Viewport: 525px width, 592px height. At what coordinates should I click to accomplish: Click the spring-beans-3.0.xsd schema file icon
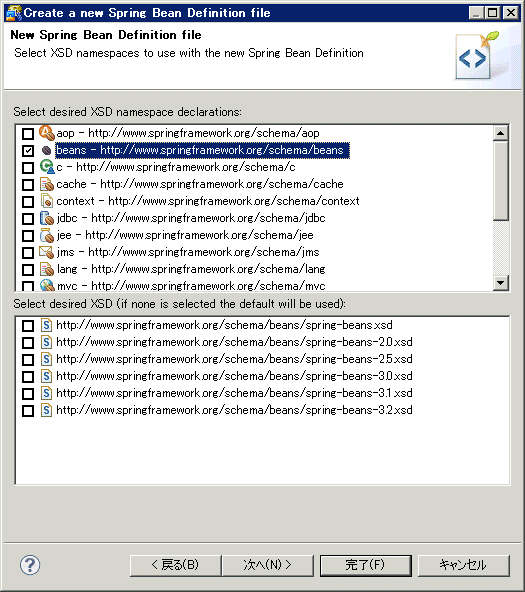pos(46,376)
